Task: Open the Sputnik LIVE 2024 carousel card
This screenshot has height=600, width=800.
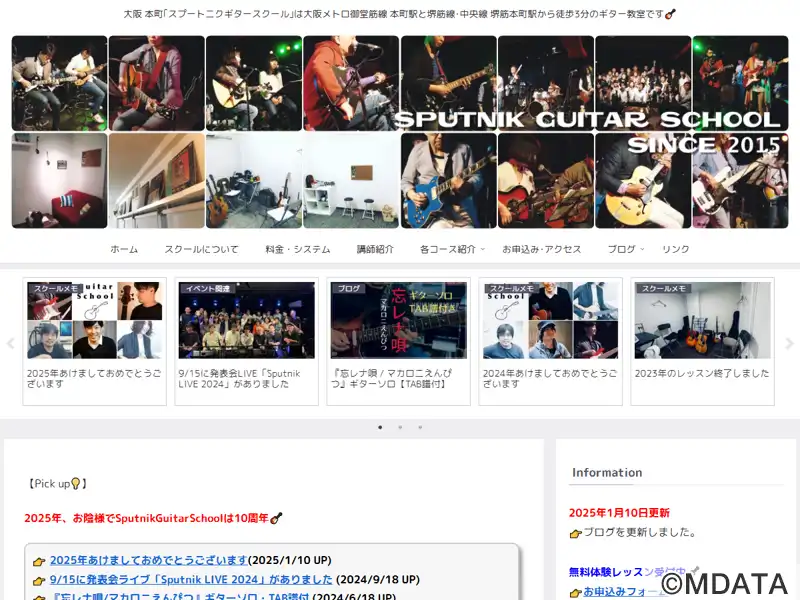Action: [246, 341]
